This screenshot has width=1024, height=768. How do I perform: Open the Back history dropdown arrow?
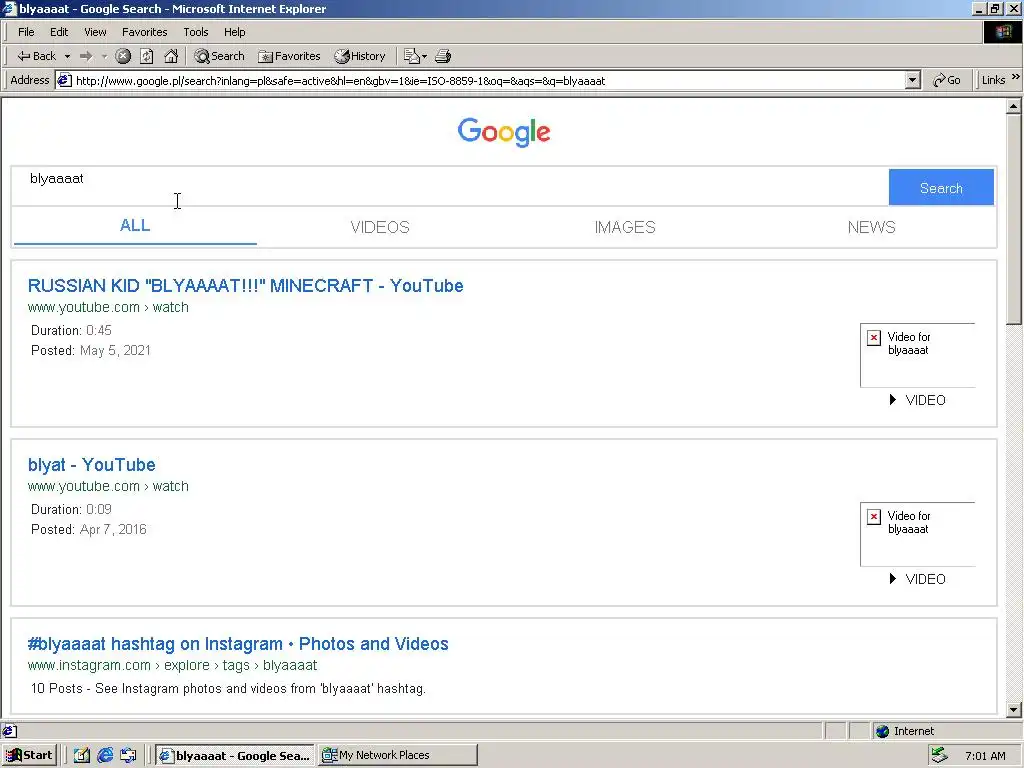point(67,56)
